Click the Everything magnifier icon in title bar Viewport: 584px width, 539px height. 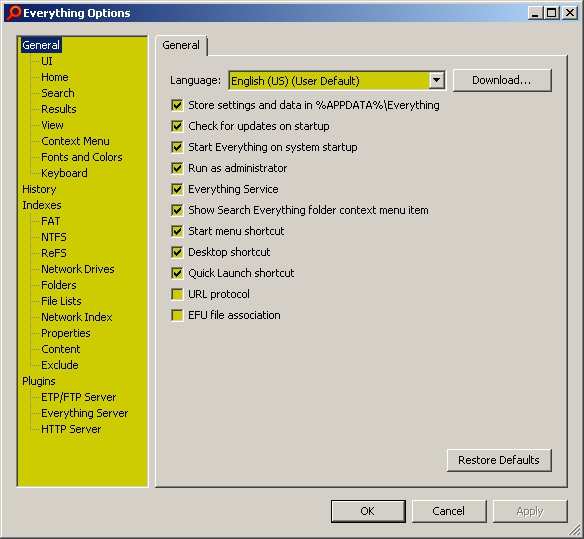14,13
